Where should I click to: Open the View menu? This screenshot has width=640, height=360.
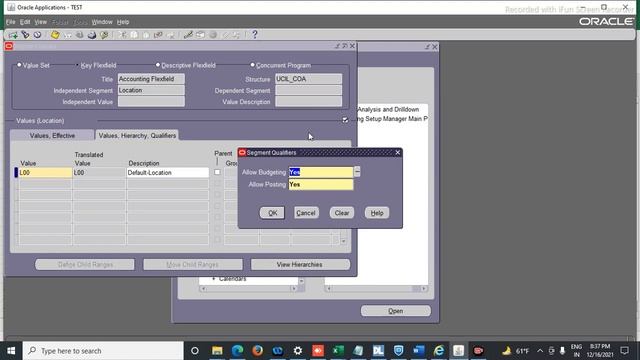[40, 22]
